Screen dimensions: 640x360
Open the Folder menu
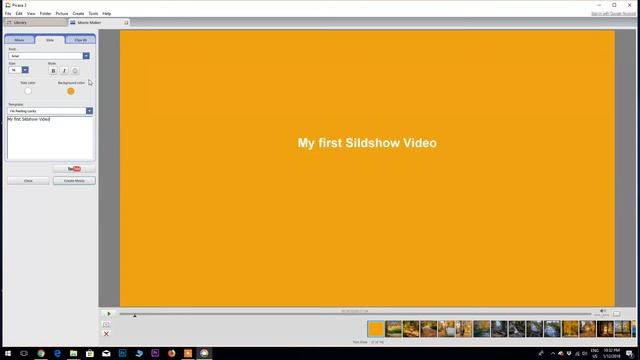coord(45,13)
